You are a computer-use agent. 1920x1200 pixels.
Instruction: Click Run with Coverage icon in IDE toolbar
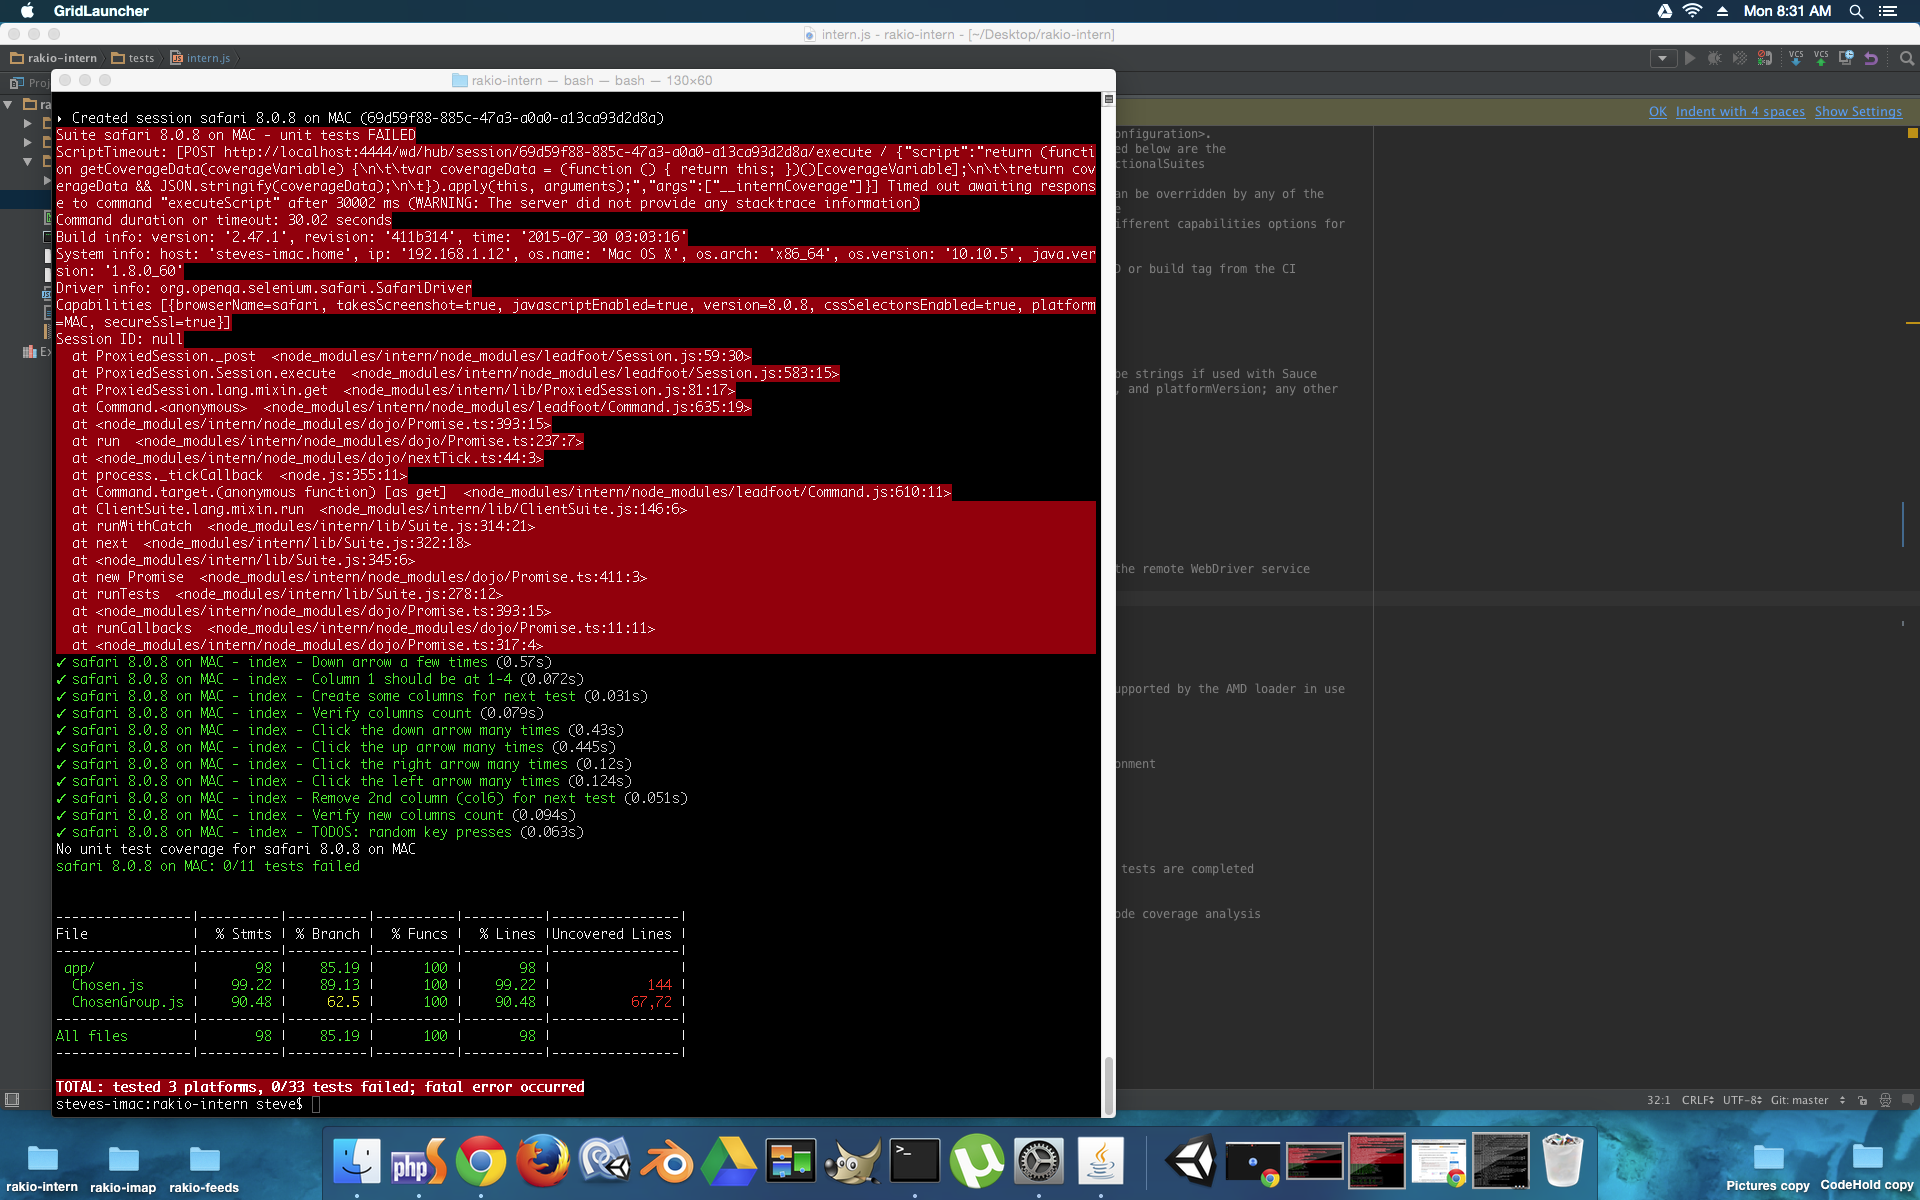1740,58
